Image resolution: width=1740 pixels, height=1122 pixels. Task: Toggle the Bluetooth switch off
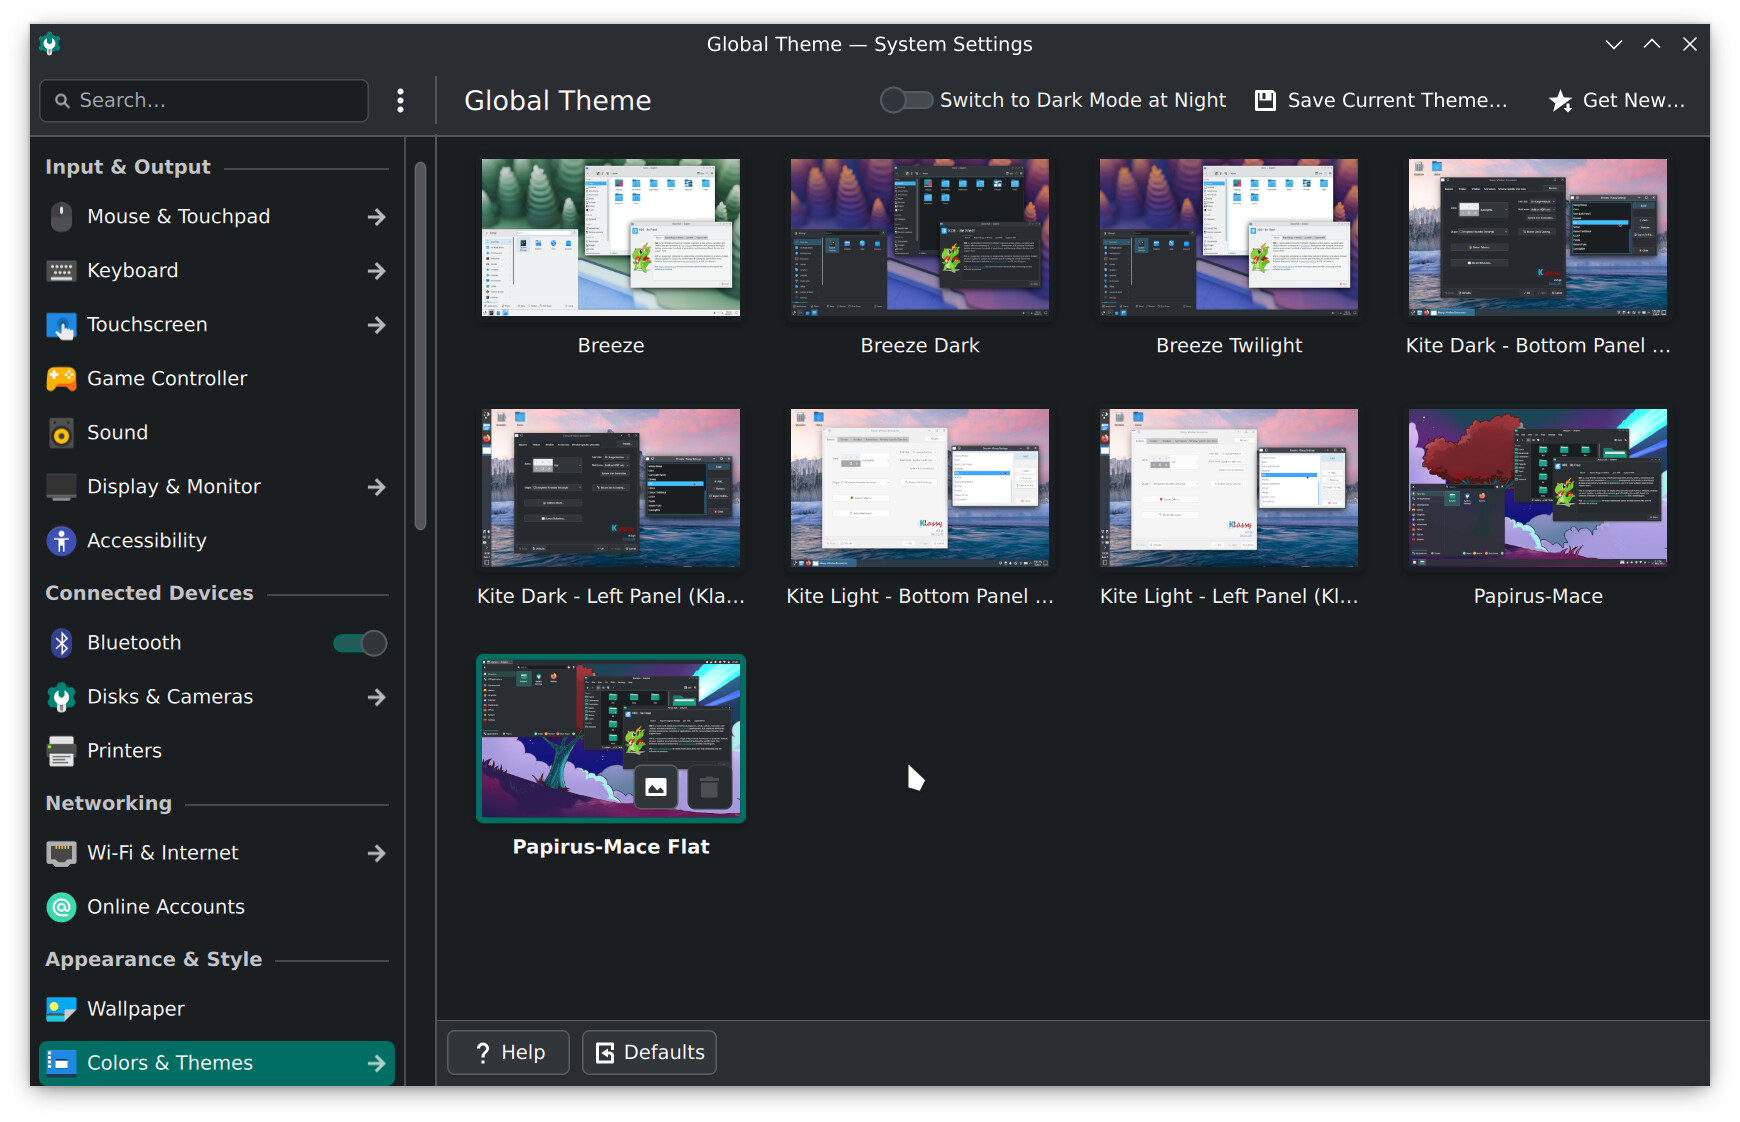click(360, 643)
